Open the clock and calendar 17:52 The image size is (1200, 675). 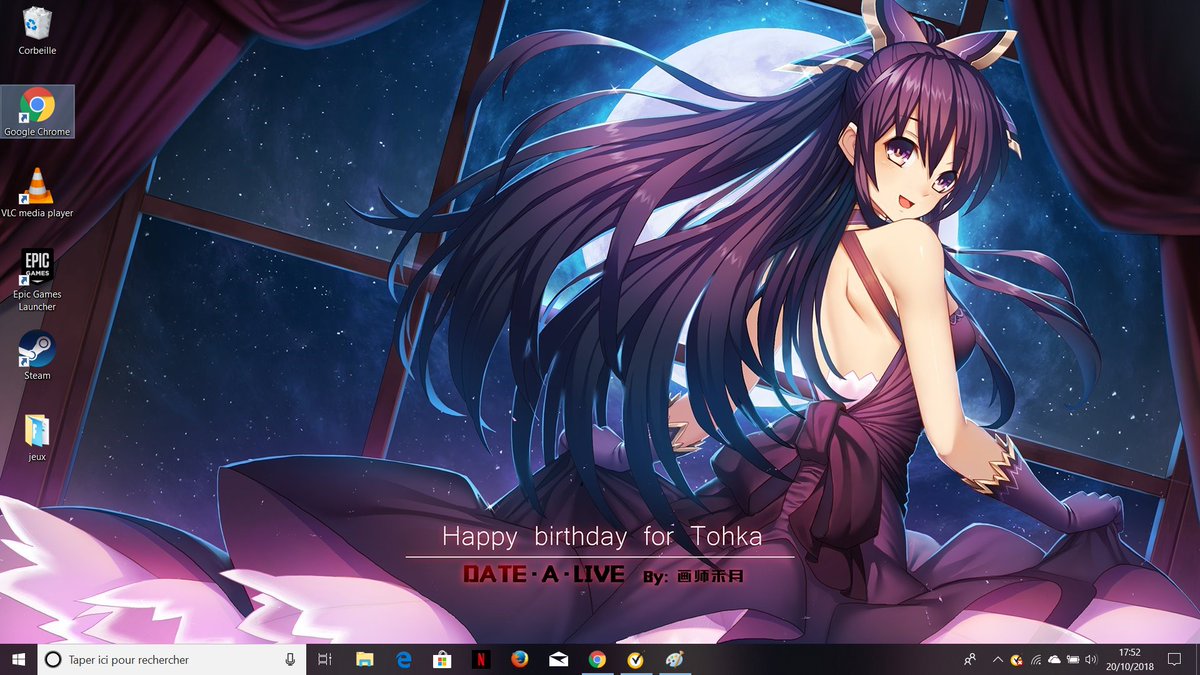pos(1129,659)
